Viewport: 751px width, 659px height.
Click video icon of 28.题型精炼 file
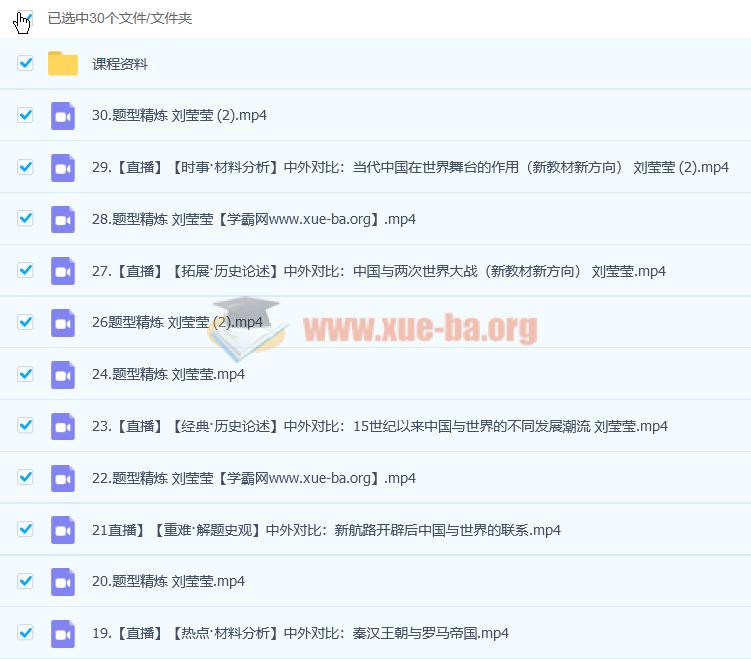[63, 220]
